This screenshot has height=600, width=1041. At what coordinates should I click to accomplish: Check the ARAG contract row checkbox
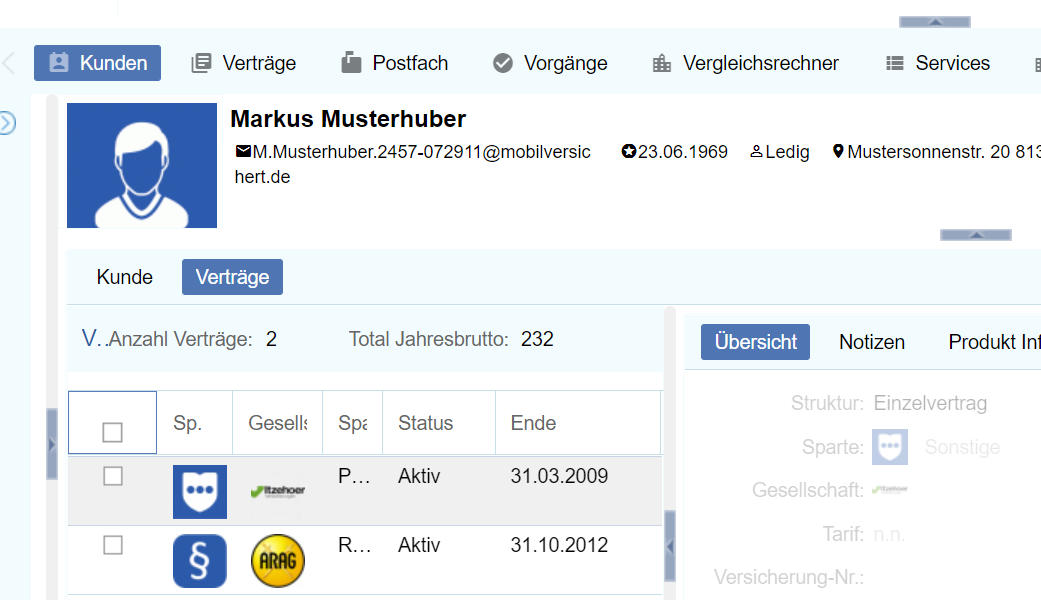point(113,545)
